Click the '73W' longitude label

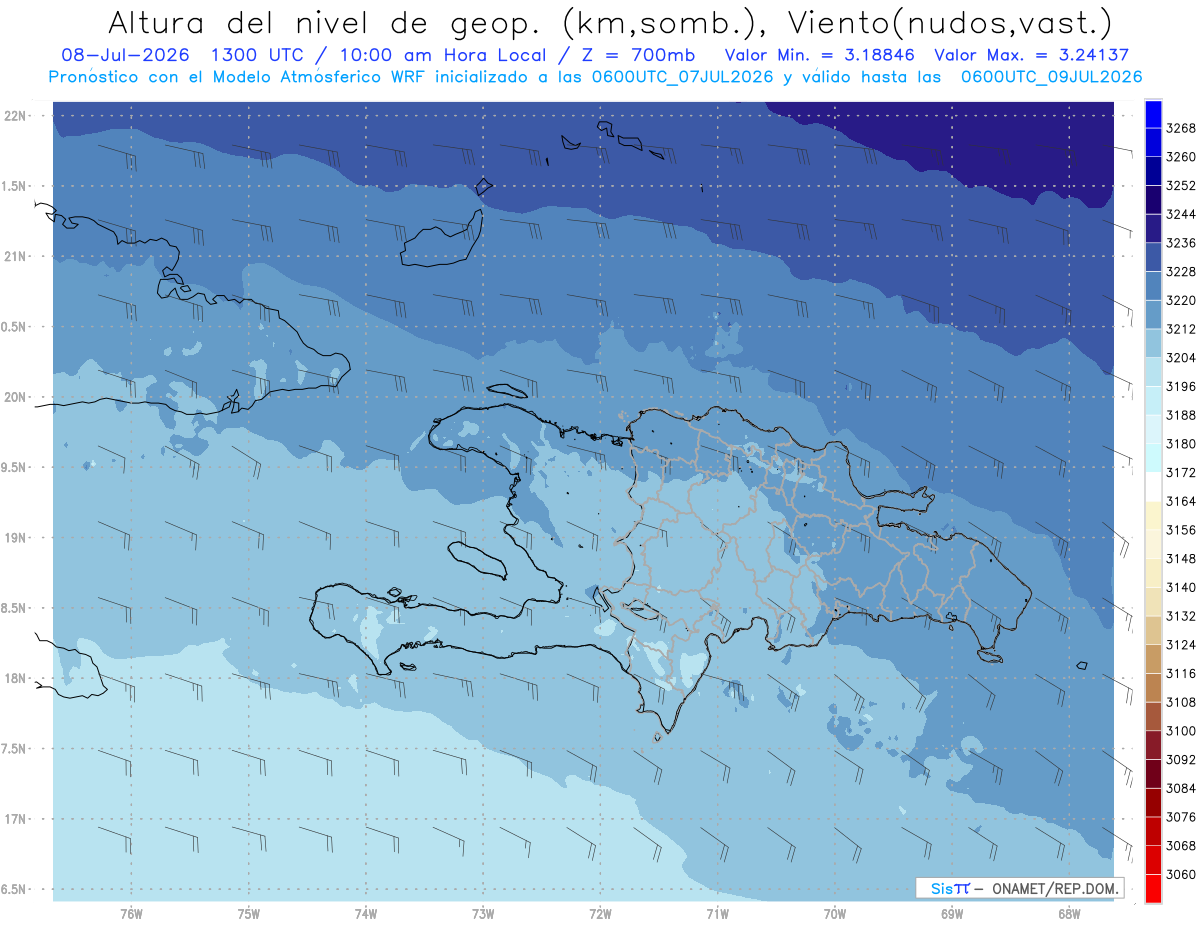tap(483, 914)
